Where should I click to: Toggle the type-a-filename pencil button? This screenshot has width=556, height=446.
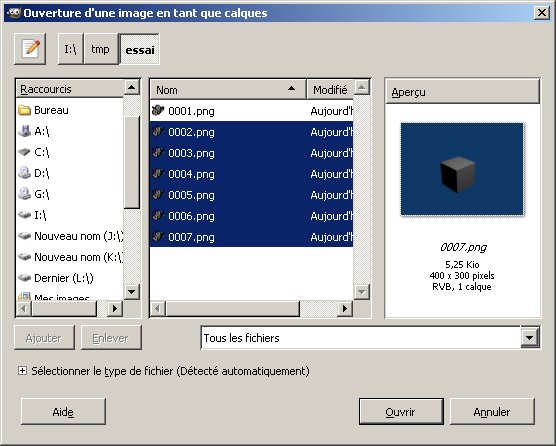(x=30, y=49)
